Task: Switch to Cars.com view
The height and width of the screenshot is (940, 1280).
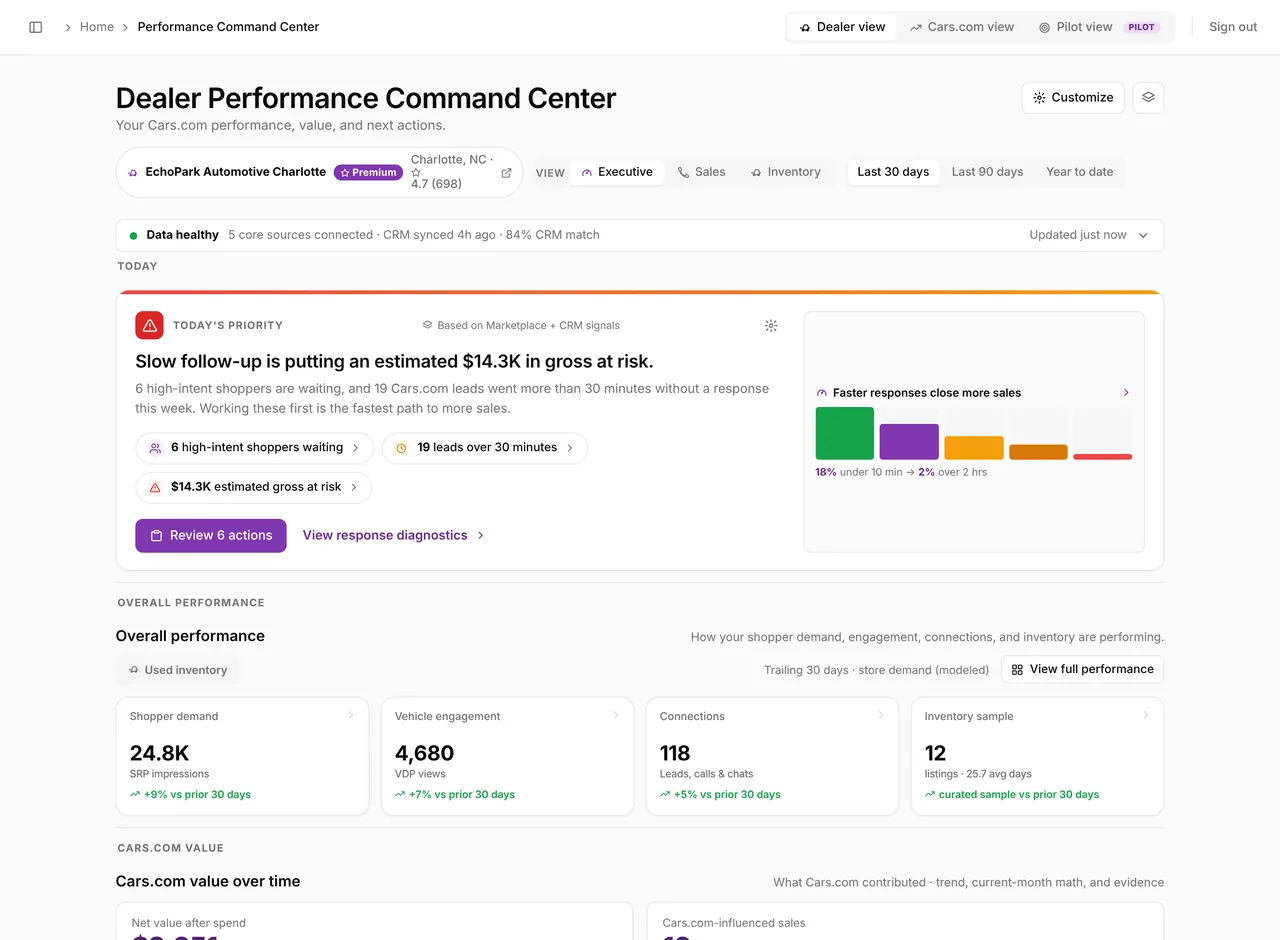Action: click(x=962, y=27)
